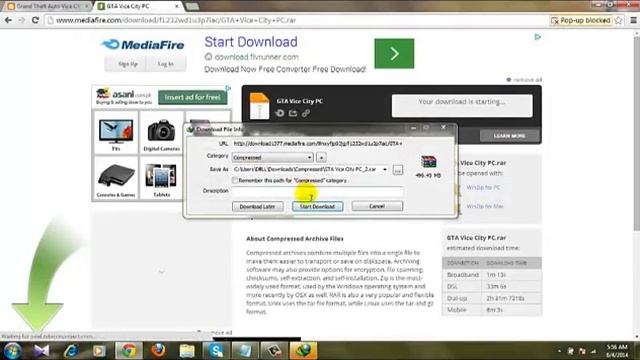Image resolution: width=640 pixels, height=360 pixels.
Task: Click the Digital Cameras thumbnail
Action: pos(162,133)
